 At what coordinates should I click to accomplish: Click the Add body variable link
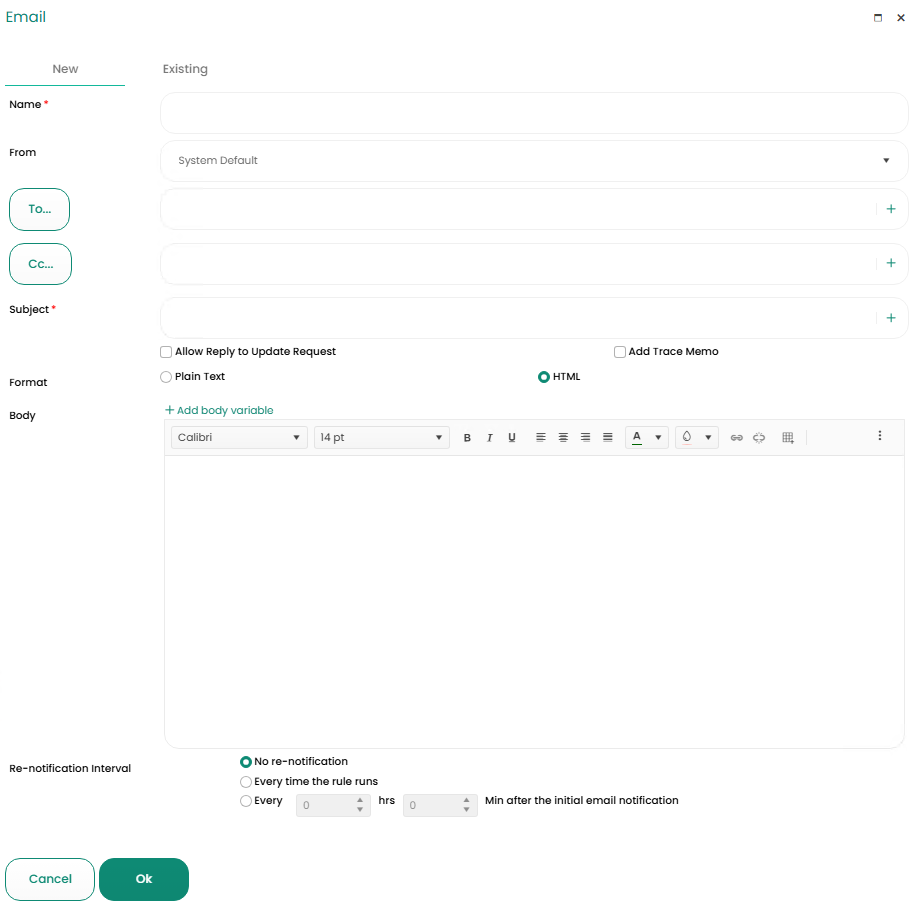pyautogui.click(x=219, y=410)
